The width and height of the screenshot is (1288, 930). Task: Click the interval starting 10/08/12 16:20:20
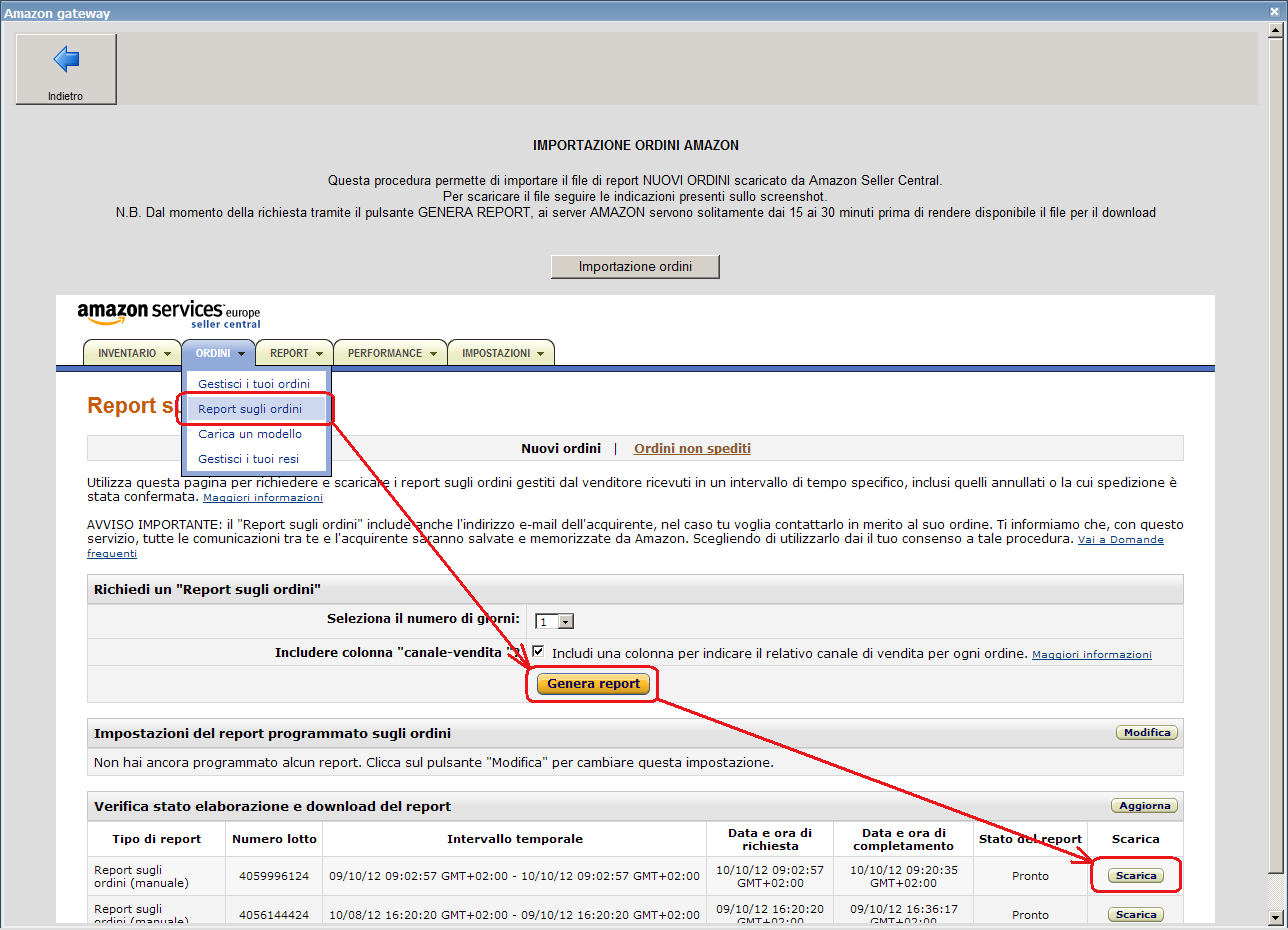pyautogui.click(x=514, y=915)
